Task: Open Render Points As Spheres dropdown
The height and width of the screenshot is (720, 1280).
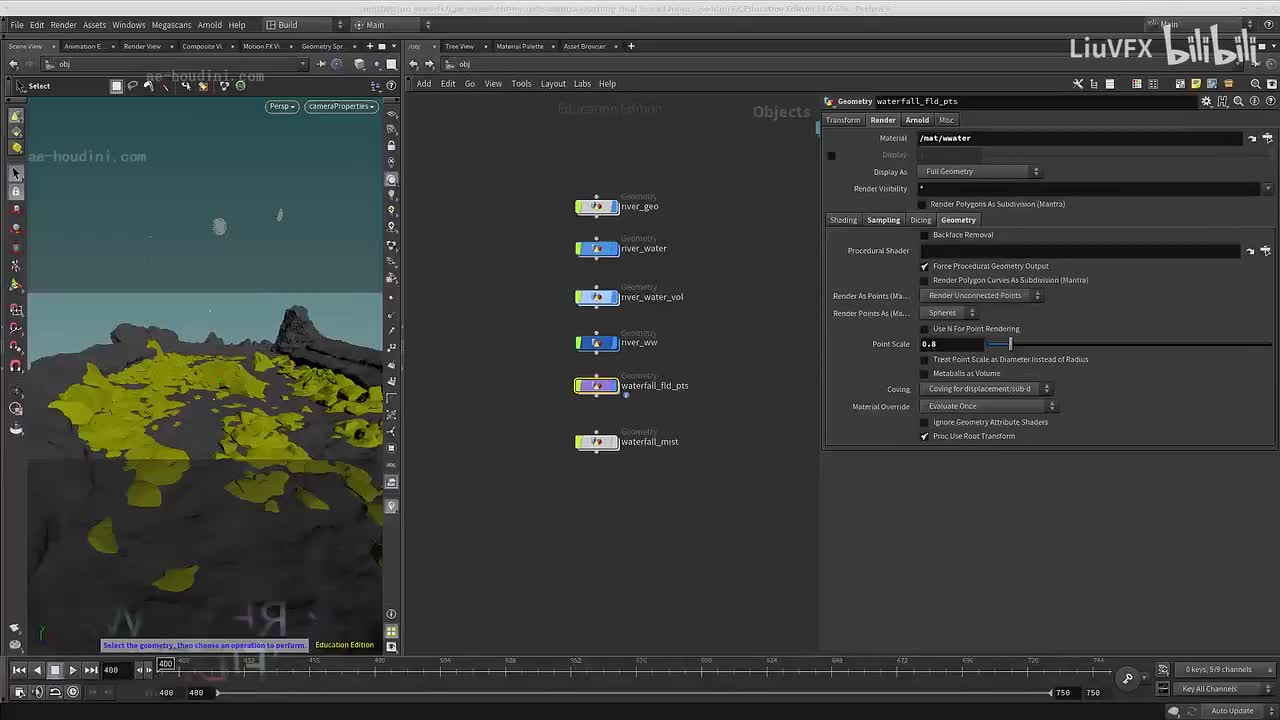Action: pos(948,313)
